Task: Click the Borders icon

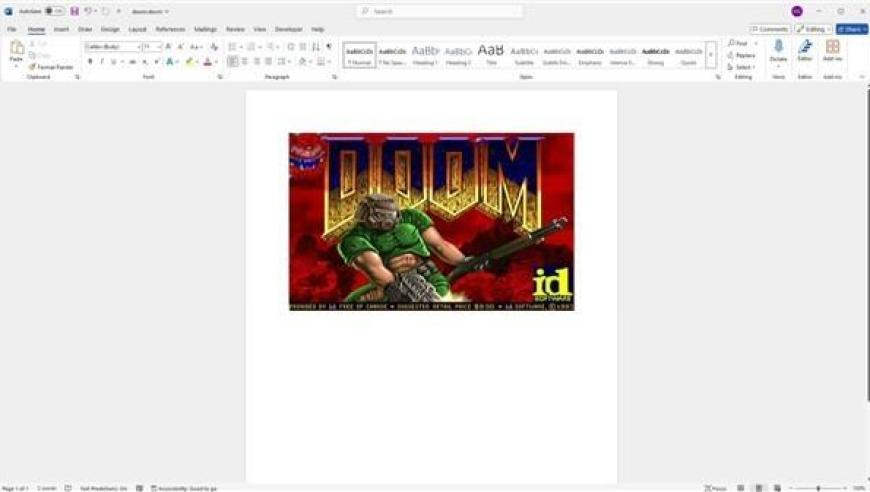Action: 321,62
